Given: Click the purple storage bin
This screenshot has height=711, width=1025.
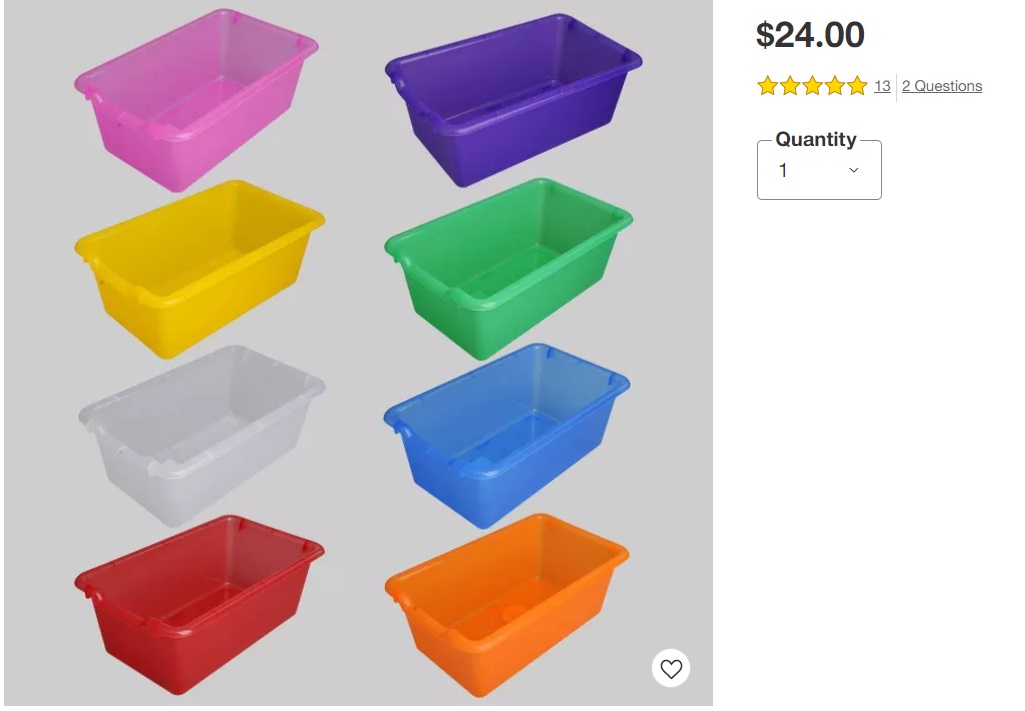Looking at the screenshot, I should (x=513, y=100).
